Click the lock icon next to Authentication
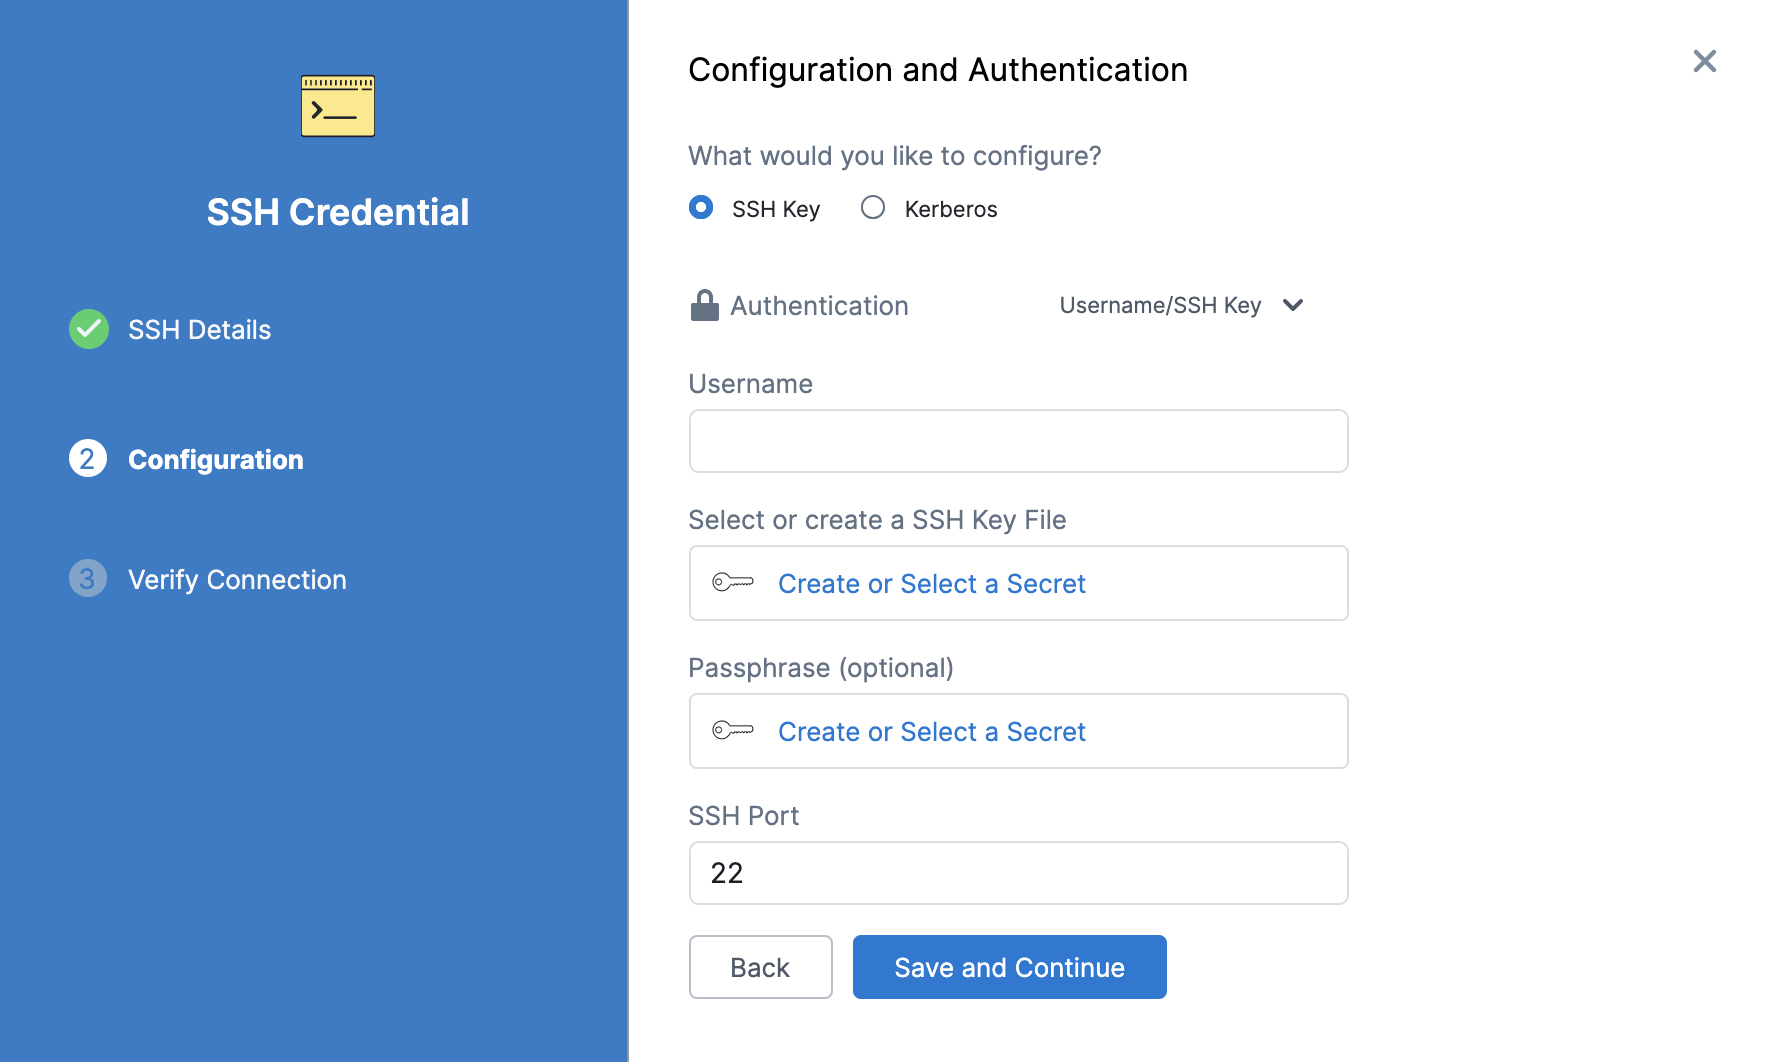 pos(704,304)
